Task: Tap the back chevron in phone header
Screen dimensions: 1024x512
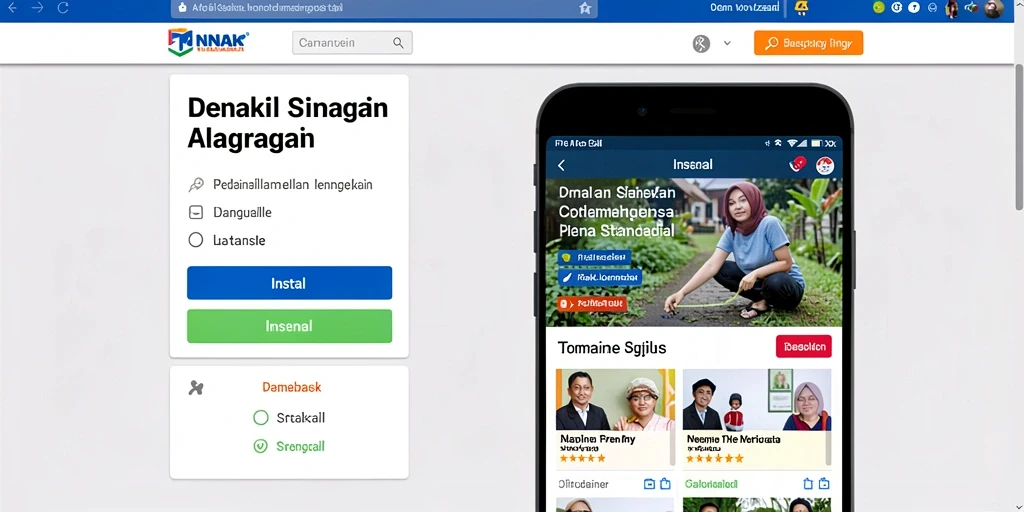Action: coord(561,165)
